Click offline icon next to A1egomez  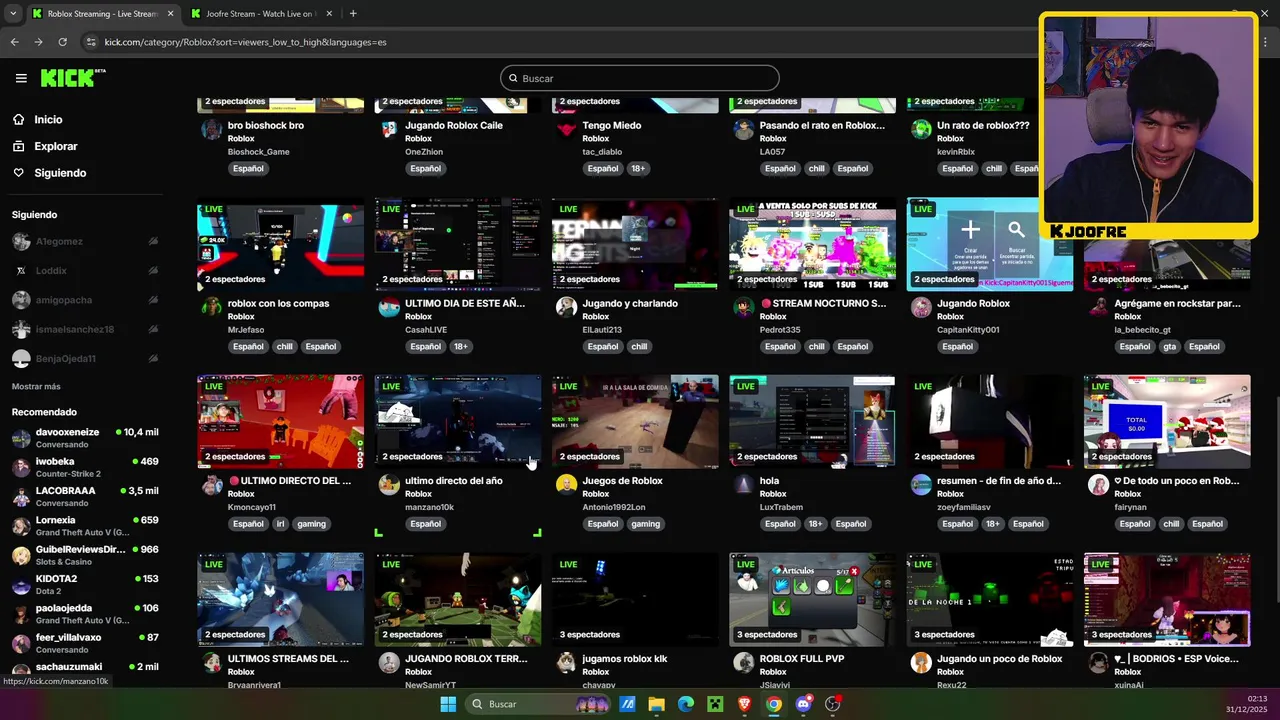pyautogui.click(x=153, y=241)
